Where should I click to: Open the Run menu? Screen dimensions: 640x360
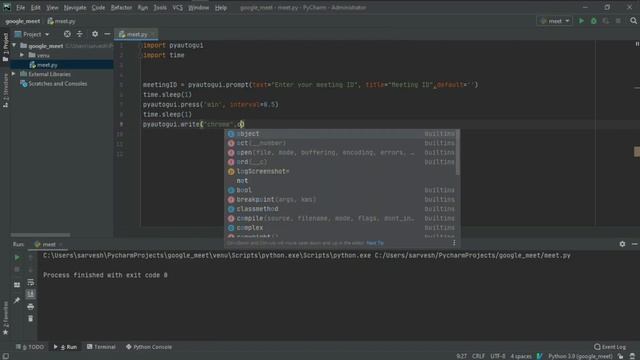142,7
